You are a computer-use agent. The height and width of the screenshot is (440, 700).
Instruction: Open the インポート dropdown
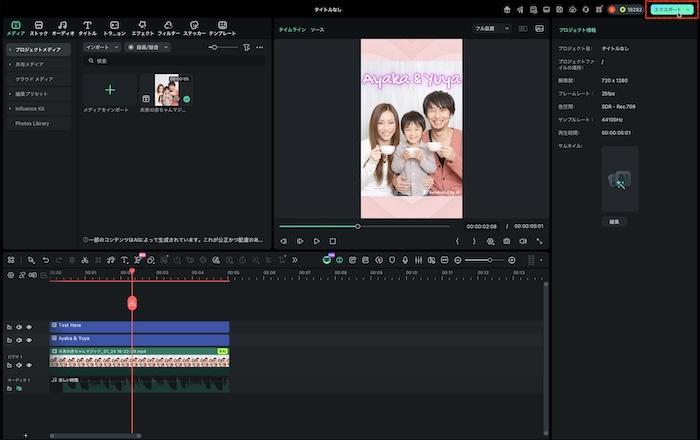click(x=102, y=47)
